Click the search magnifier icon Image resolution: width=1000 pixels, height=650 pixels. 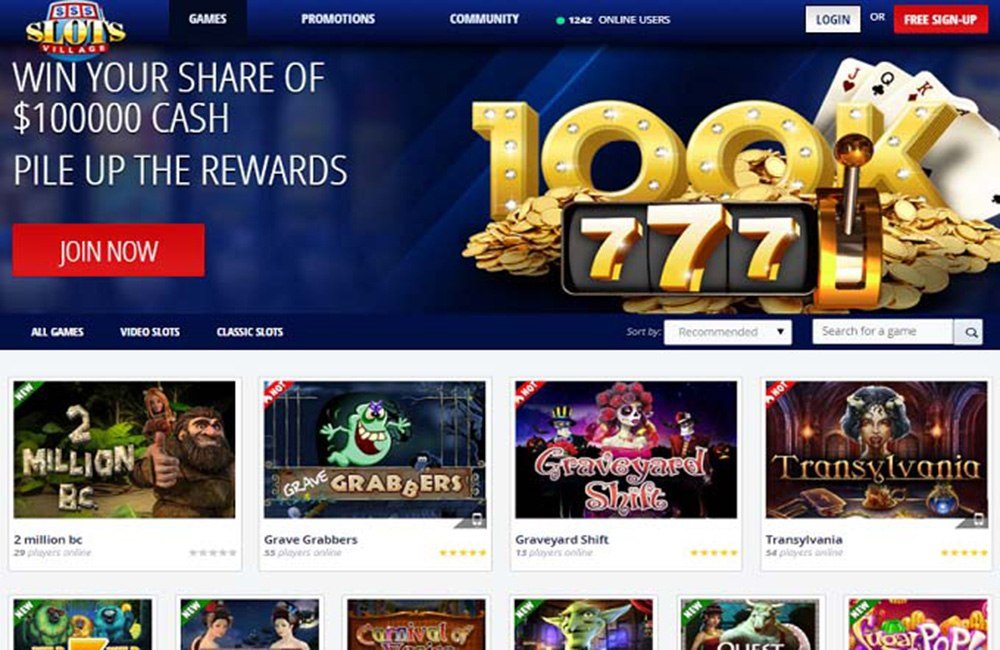coord(968,332)
